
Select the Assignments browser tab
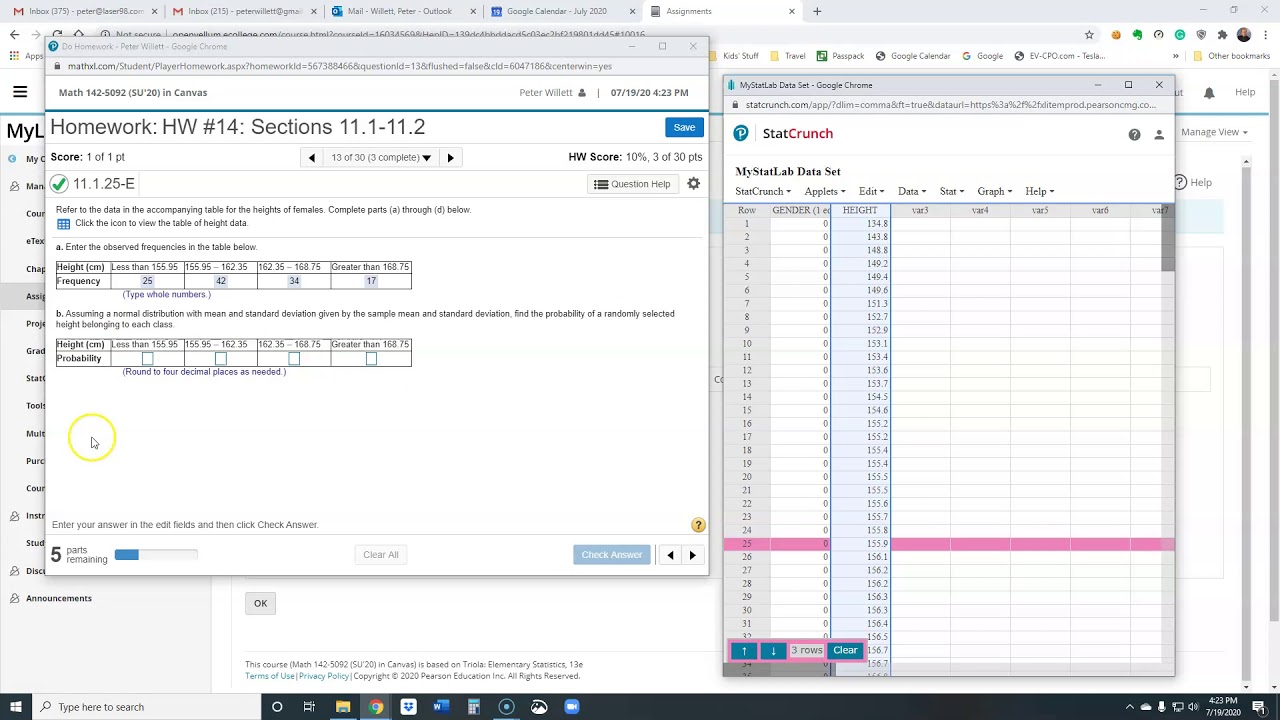click(x=720, y=11)
